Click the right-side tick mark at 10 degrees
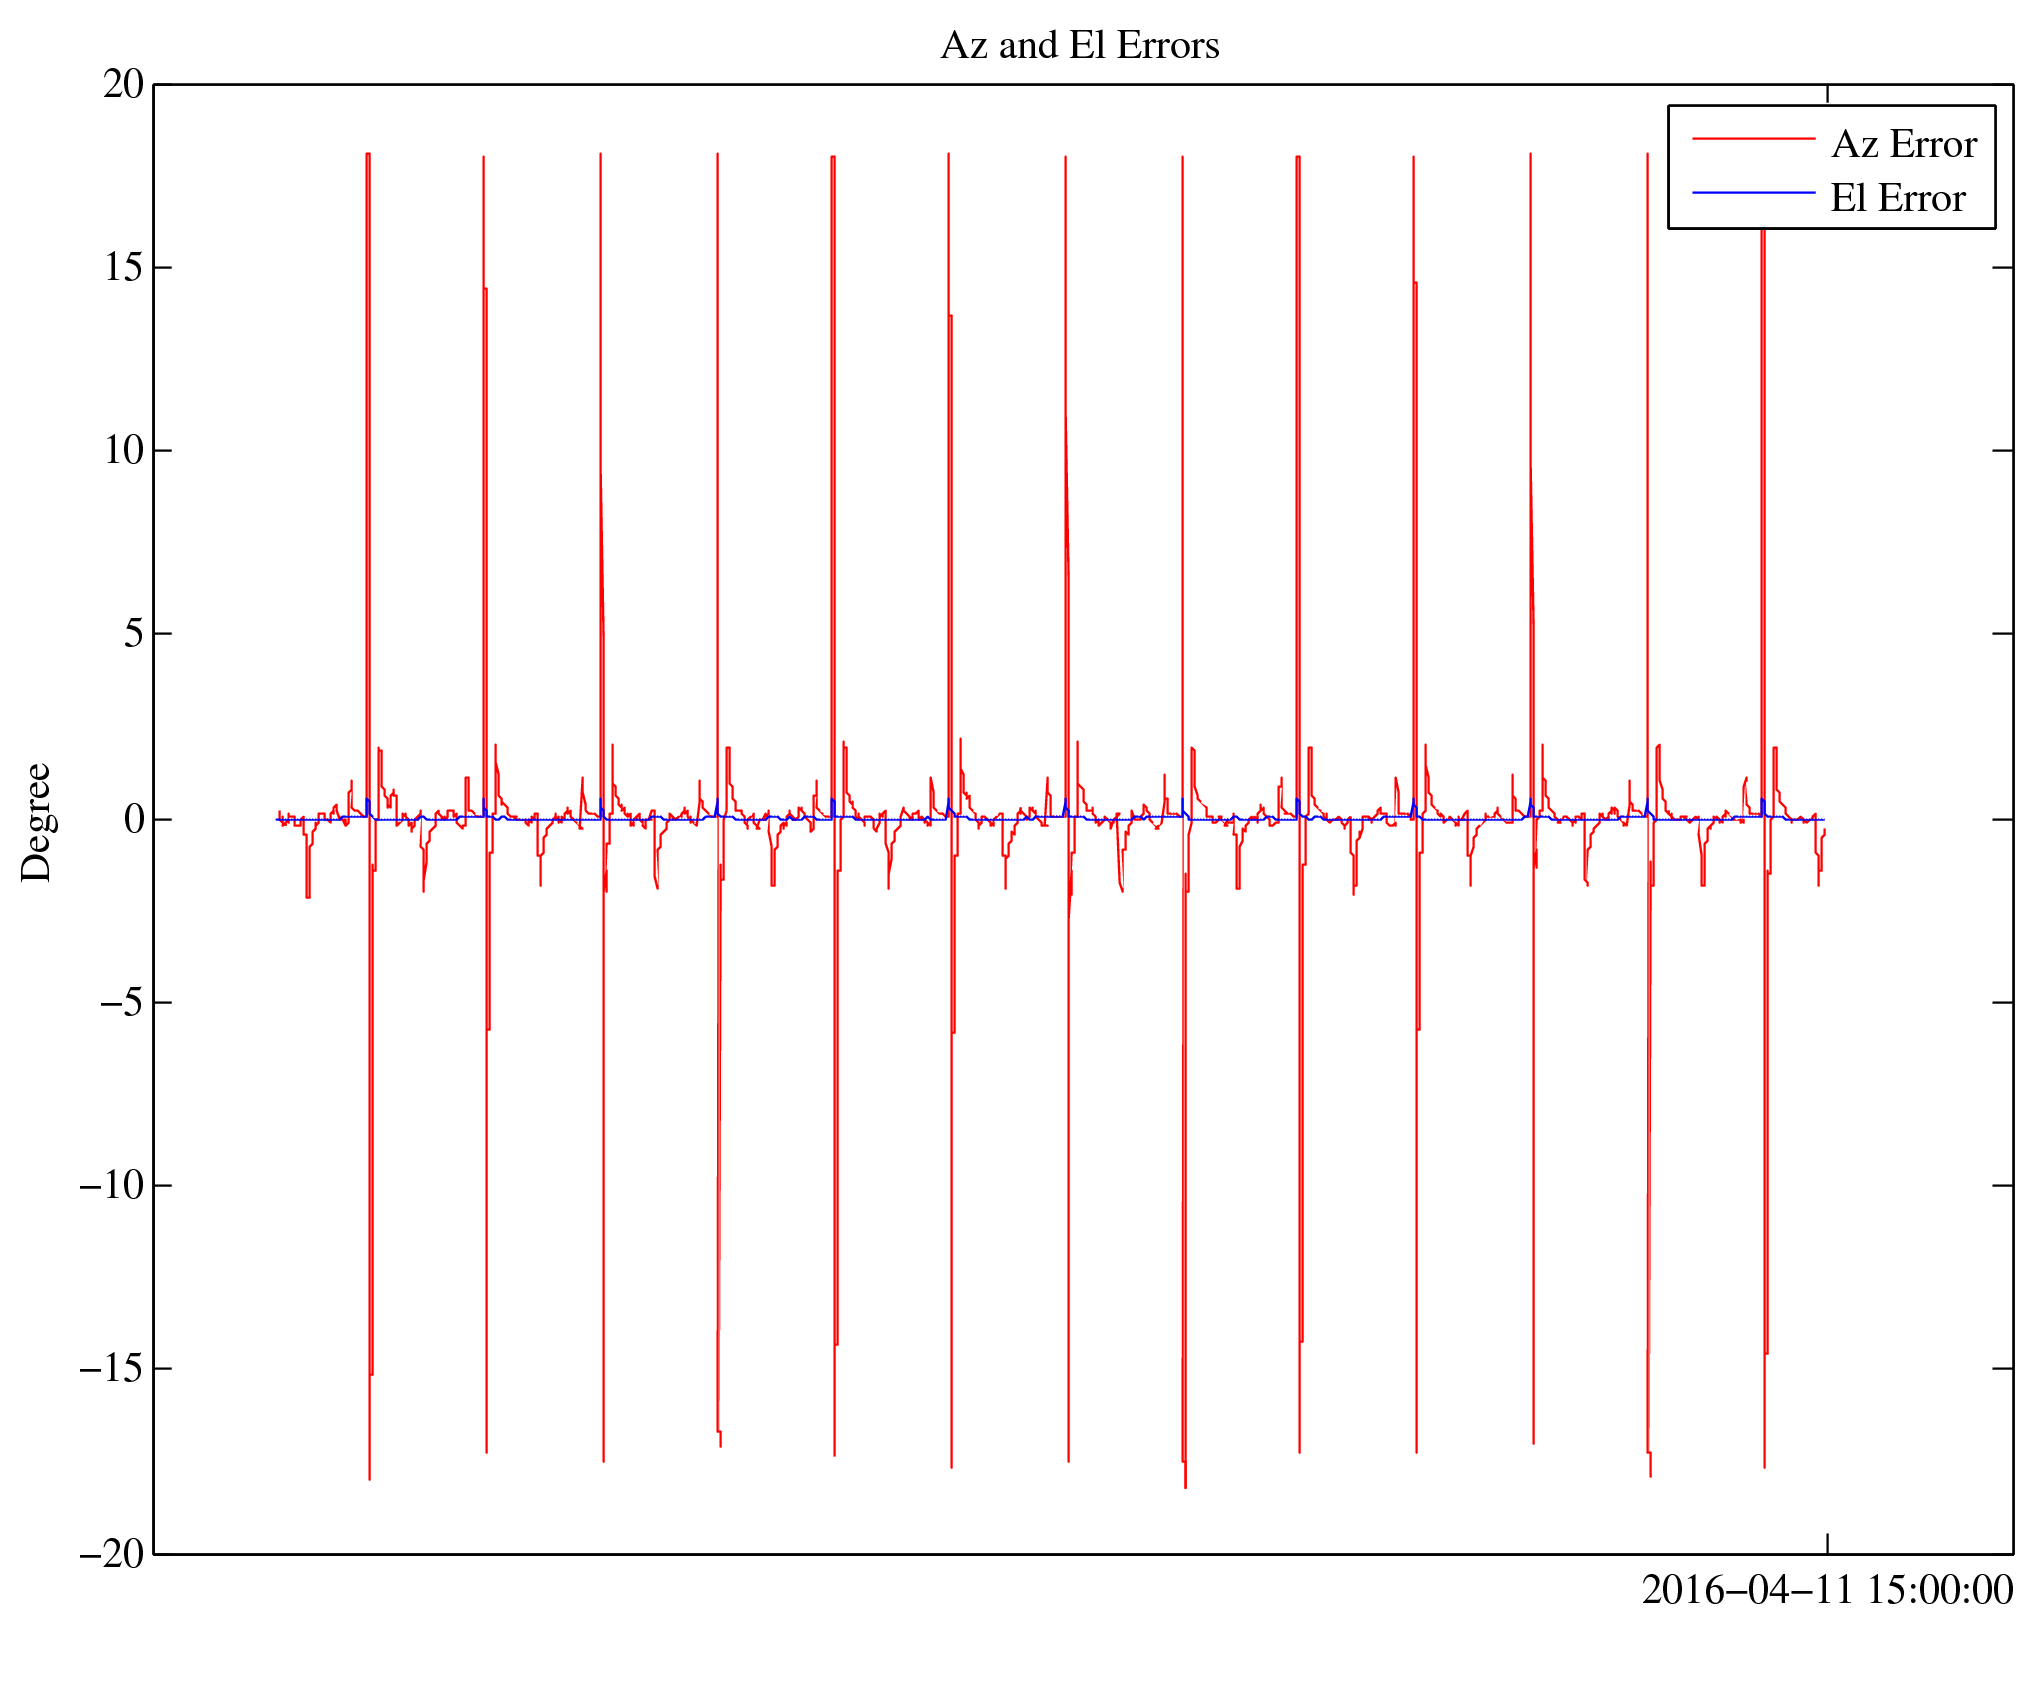The width and height of the screenshot is (2042, 1683). point(2002,451)
